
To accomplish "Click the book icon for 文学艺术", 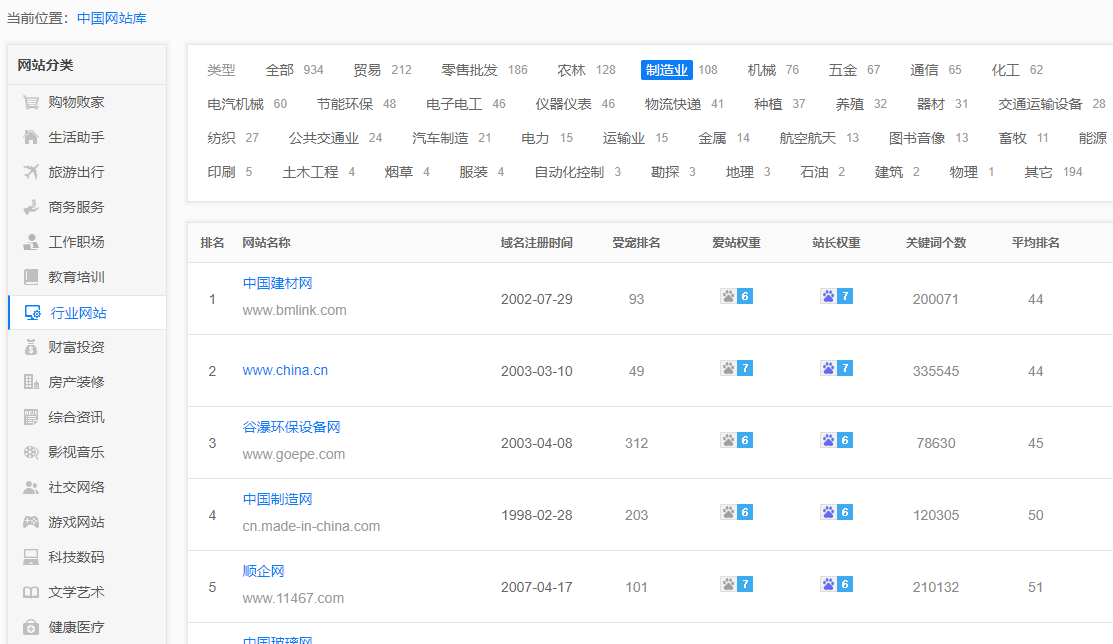I will pyautogui.click(x=31, y=592).
